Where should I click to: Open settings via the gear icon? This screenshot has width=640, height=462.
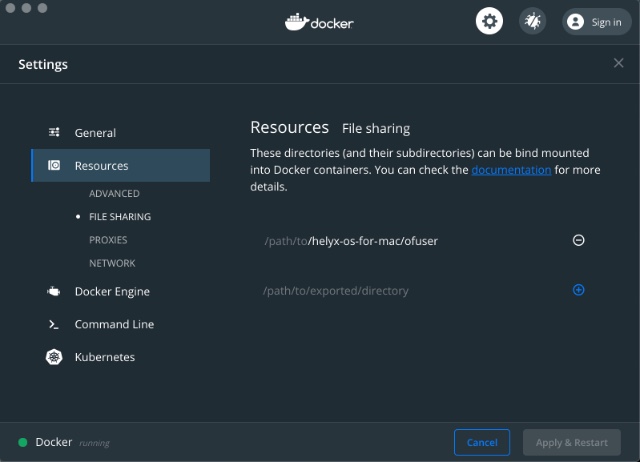click(489, 21)
